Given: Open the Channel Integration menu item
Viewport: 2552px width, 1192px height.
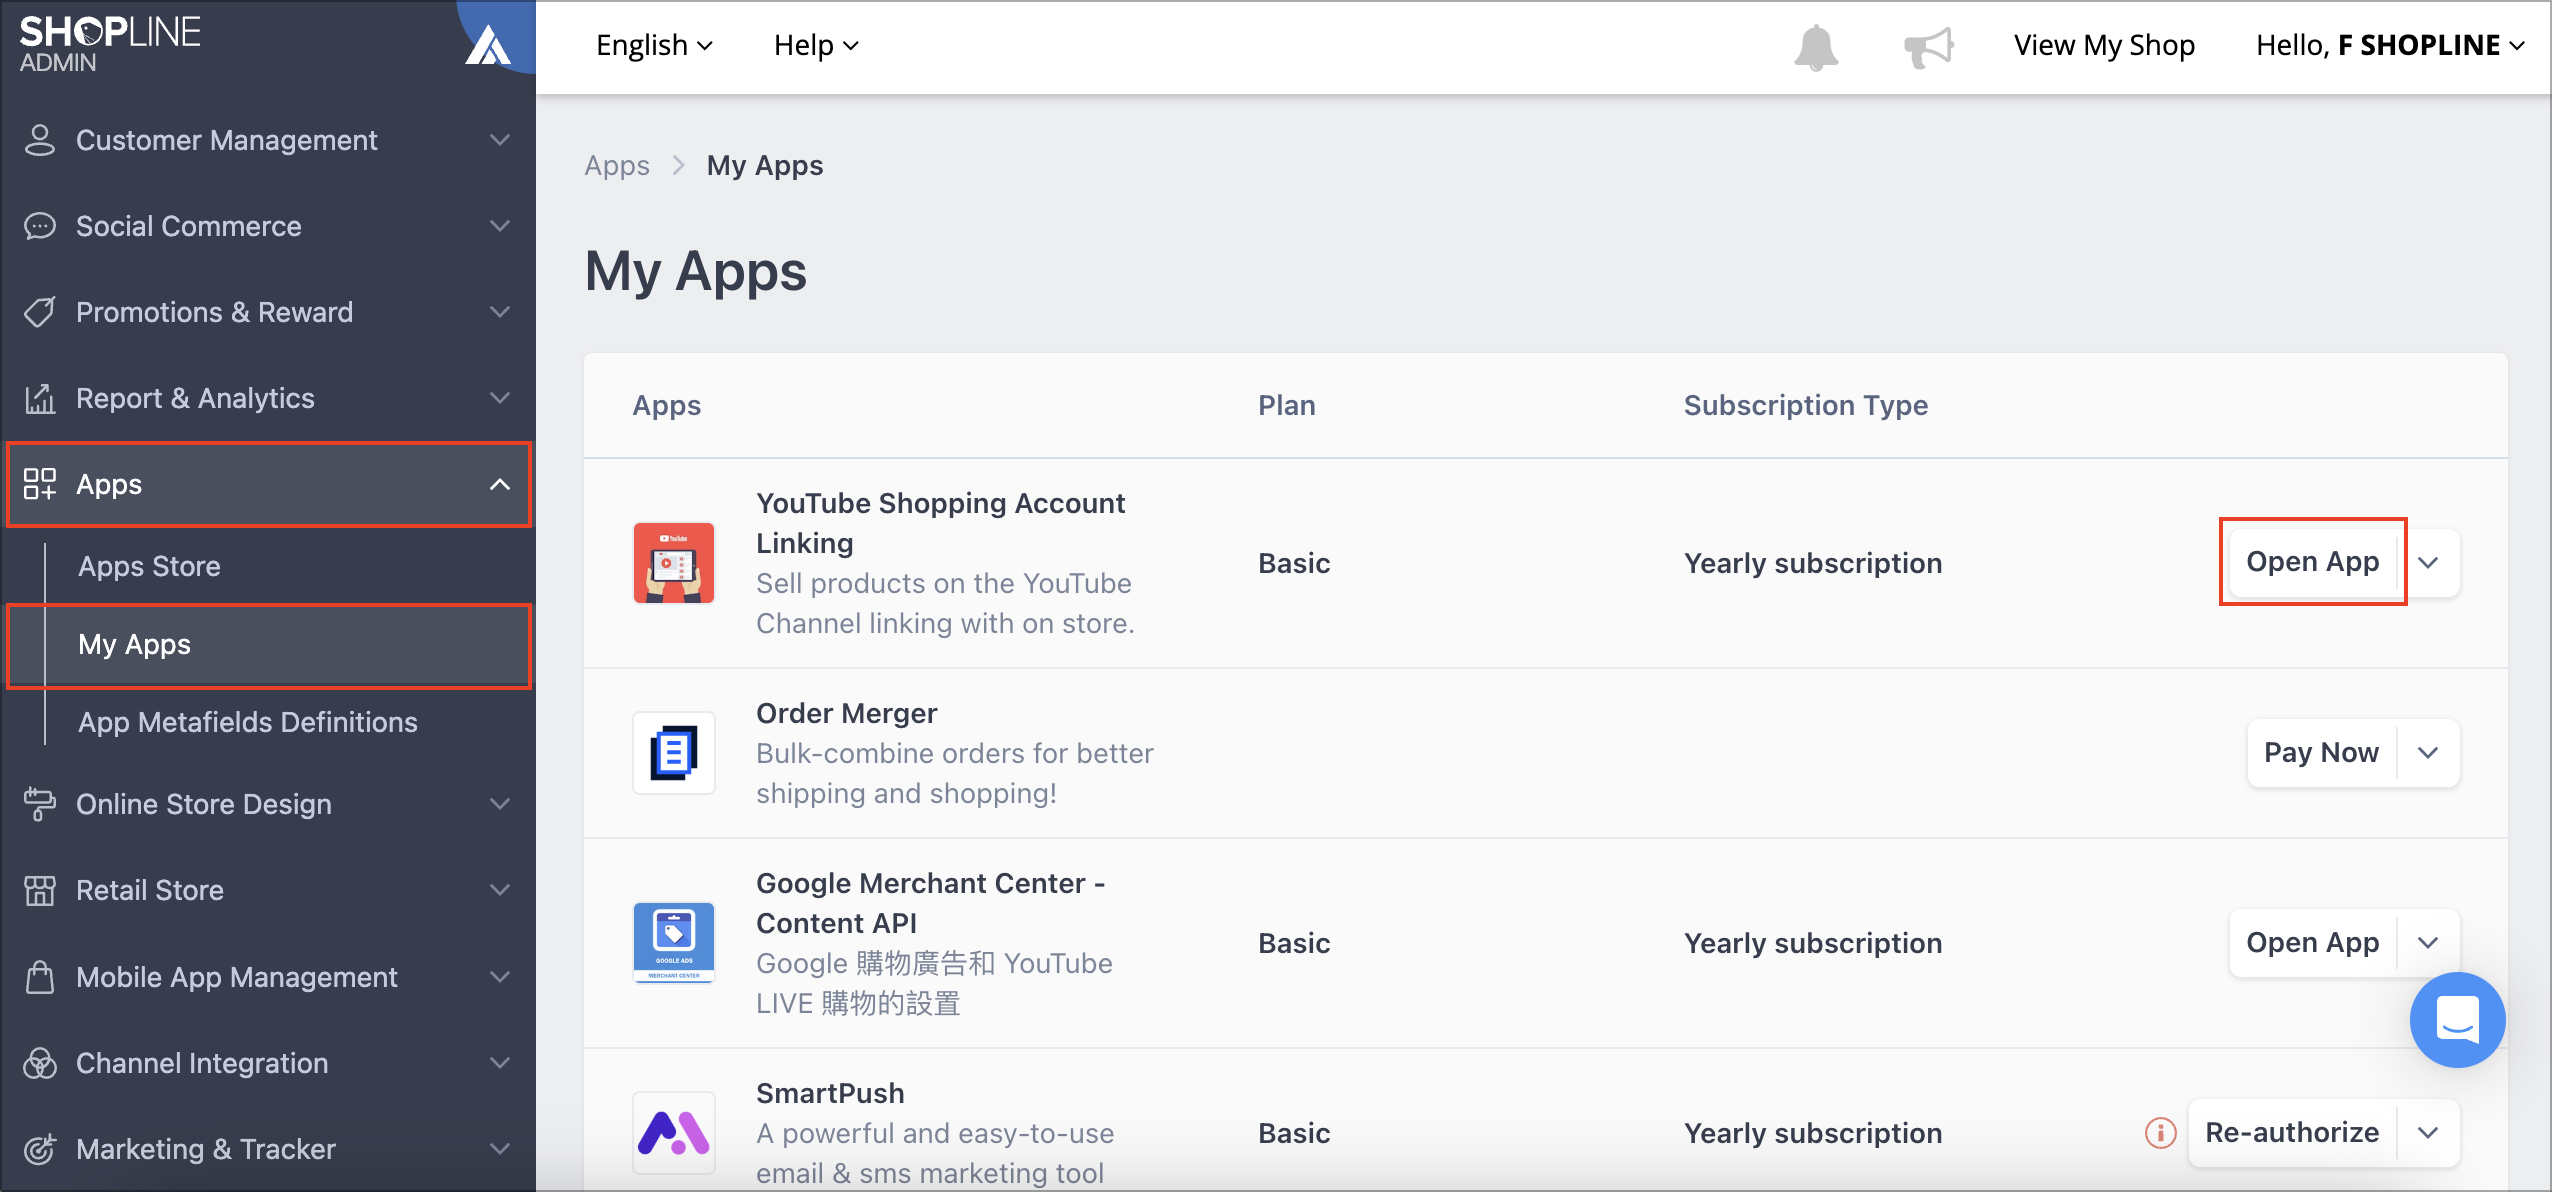Looking at the screenshot, I should point(268,1063).
